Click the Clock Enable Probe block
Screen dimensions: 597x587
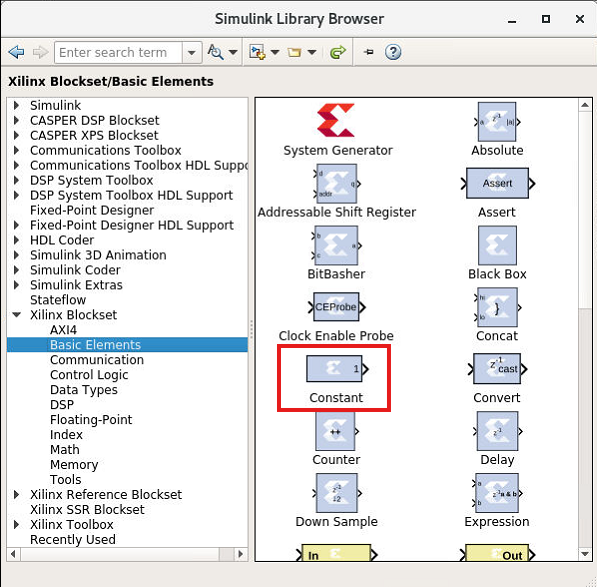coord(337,307)
